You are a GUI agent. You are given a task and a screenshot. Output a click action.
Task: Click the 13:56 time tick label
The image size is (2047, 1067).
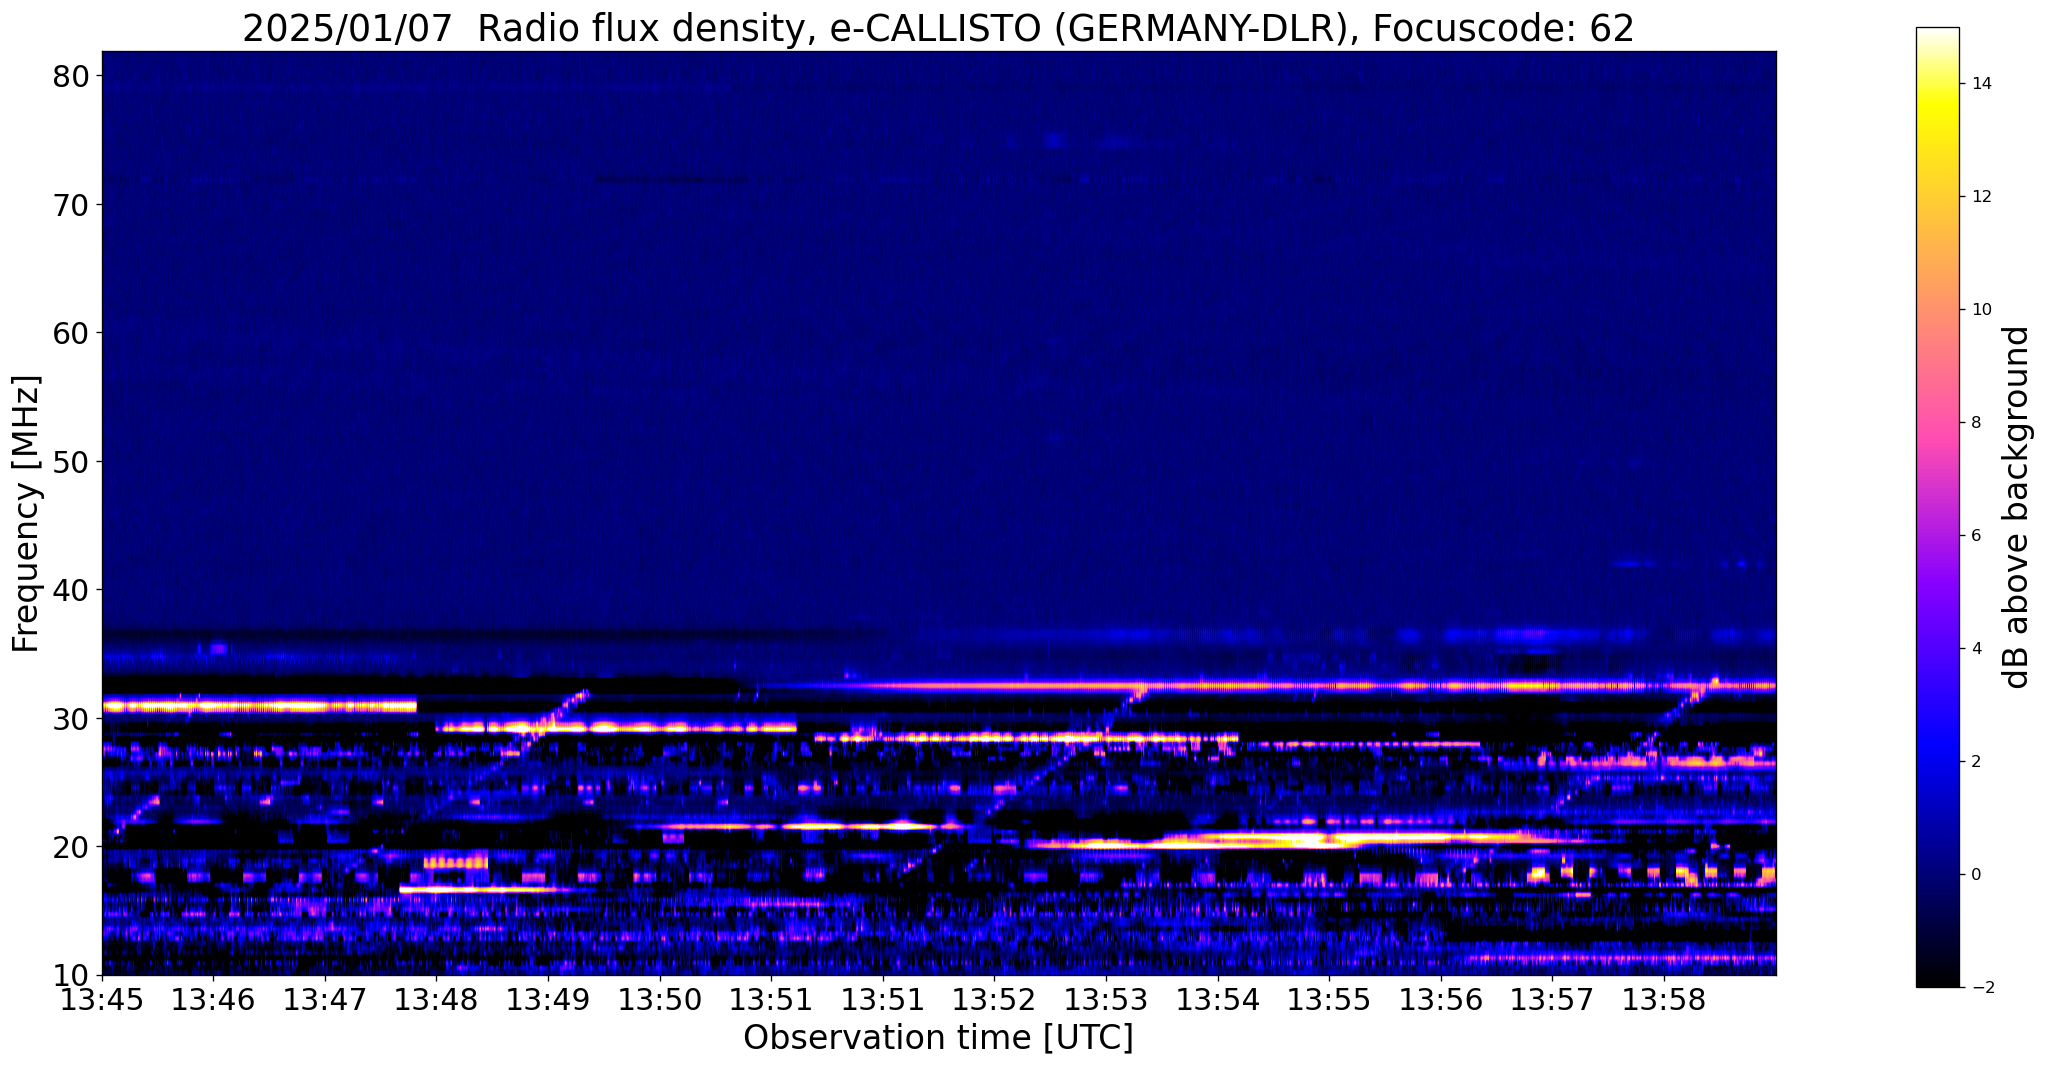(x=1441, y=1000)
